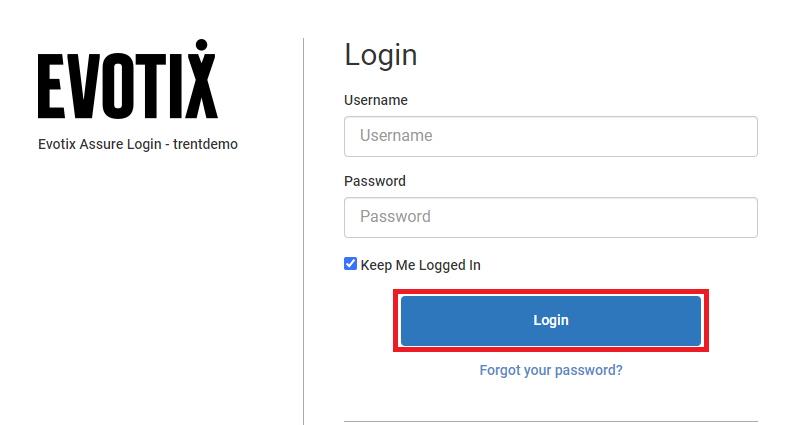Uncheck the Keep Me Logged In checkbox
Image resolution: width=795 pixels, height=425 pixels.
tap(350, 264)
